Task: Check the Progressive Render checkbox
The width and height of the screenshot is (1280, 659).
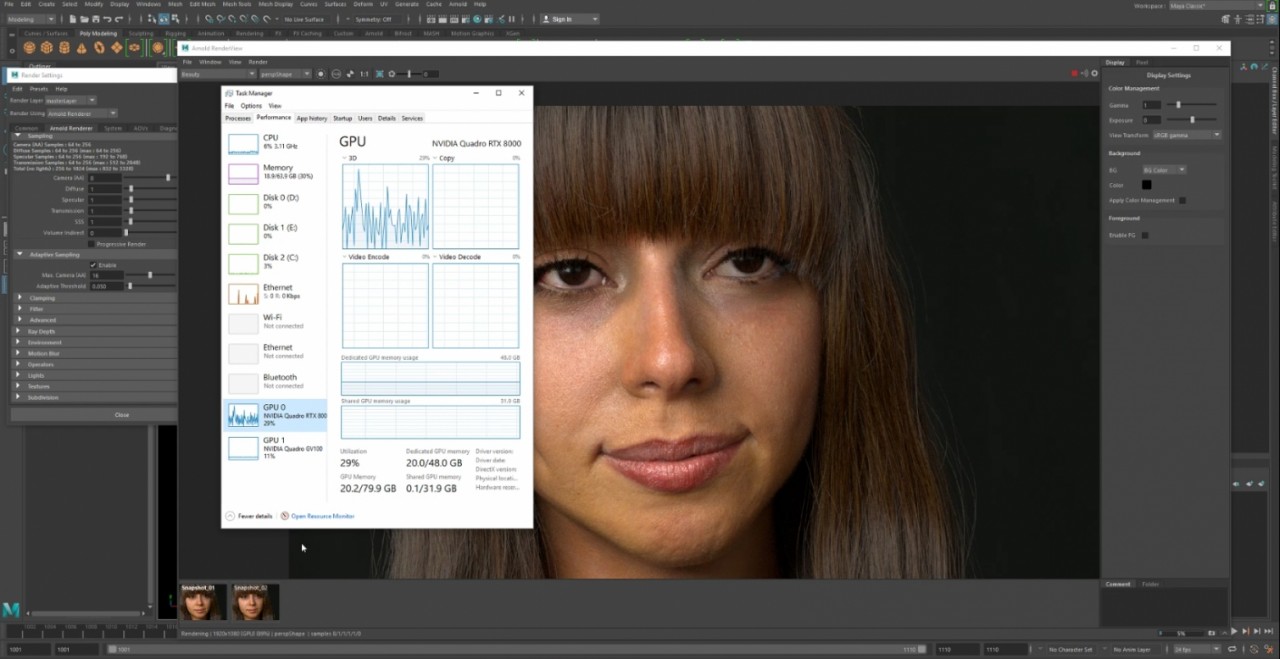Action: click(x=91, y=243)
